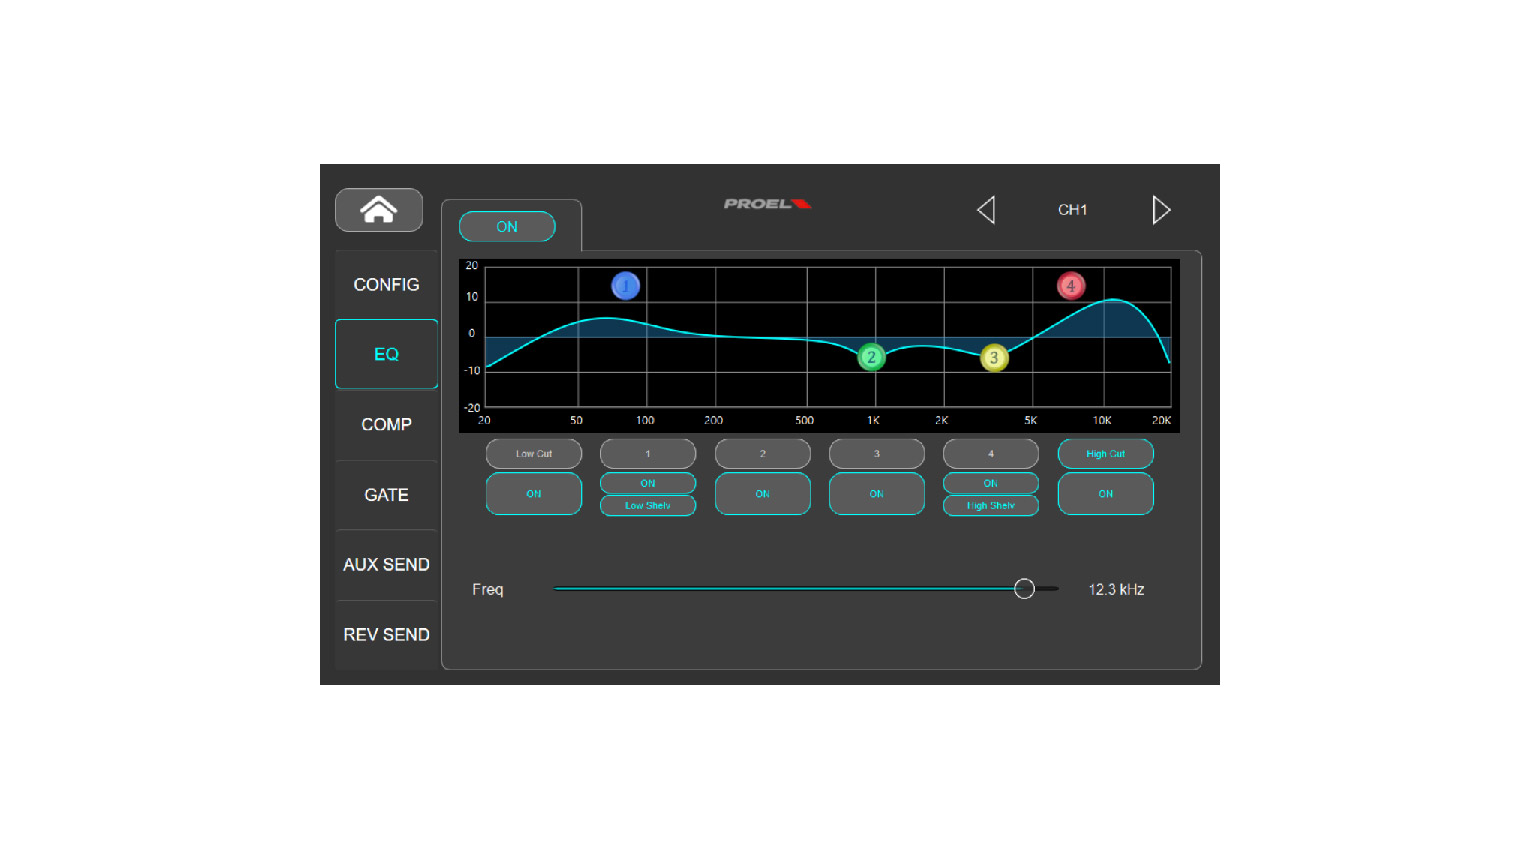Toggle band 1 Low Shelv mode
1540x850 pixels.
pos(648,506)
